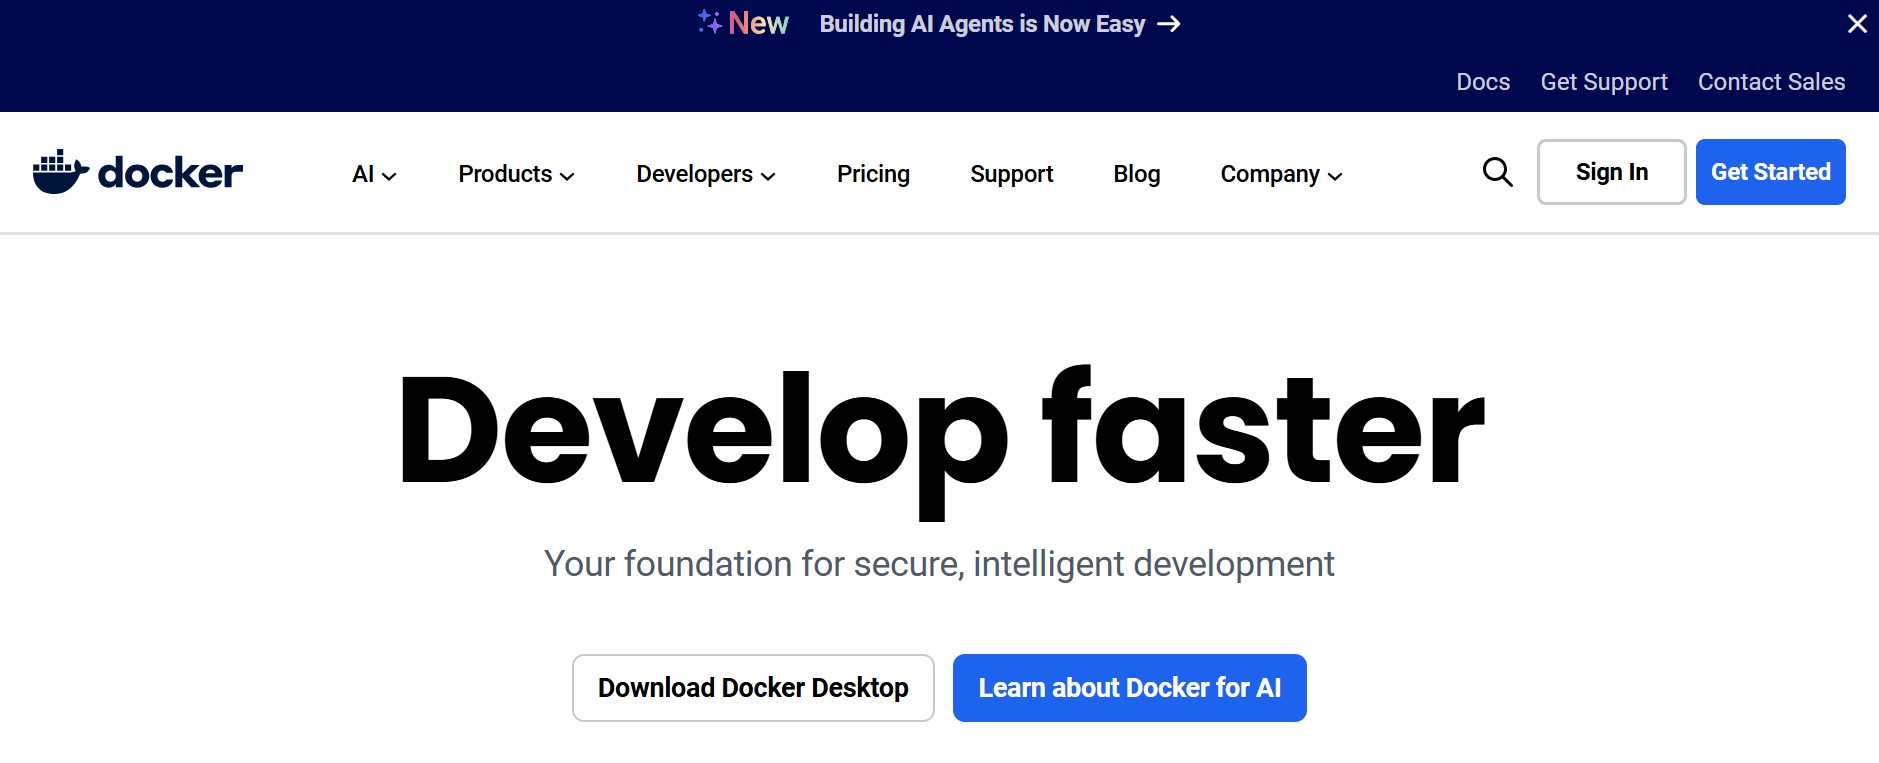Open the search magnifier icon
Image resolution: width=1879 pixels, height=763 pixels.
pyautogui.click(x=1497, y=172)
